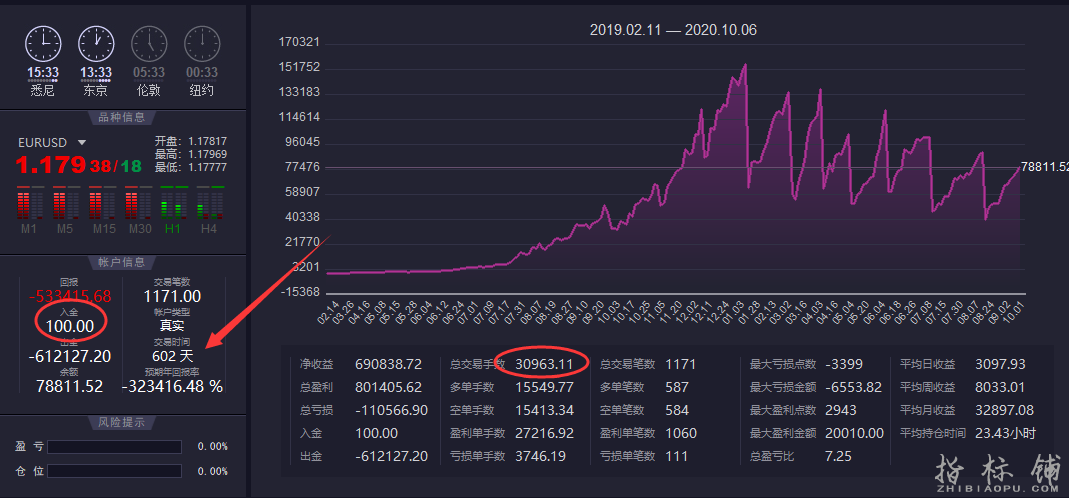Click the 最大亏损金额 value -6553.82

[x=853, y=387]
